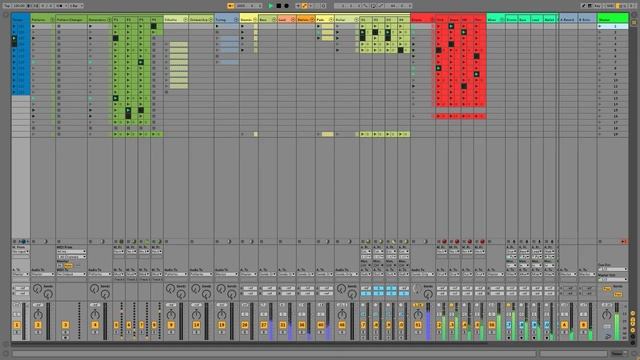Viewport: 640px width, 360px height.
Task: Toggle track activator number 20
Action: pyautogui.click(x=244, y=325)
